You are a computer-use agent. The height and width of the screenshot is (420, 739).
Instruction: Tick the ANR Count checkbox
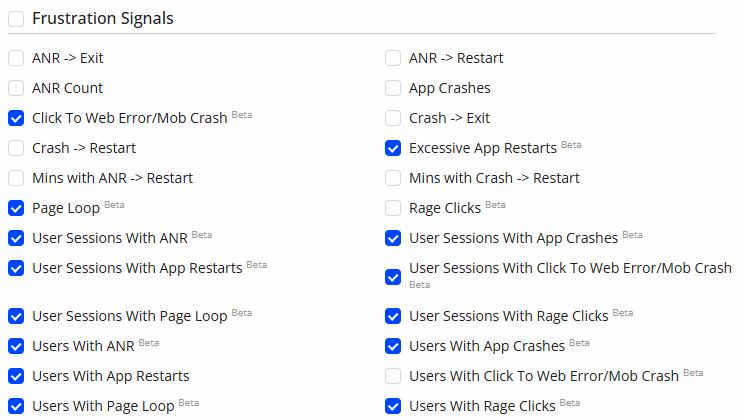point(16,88)
